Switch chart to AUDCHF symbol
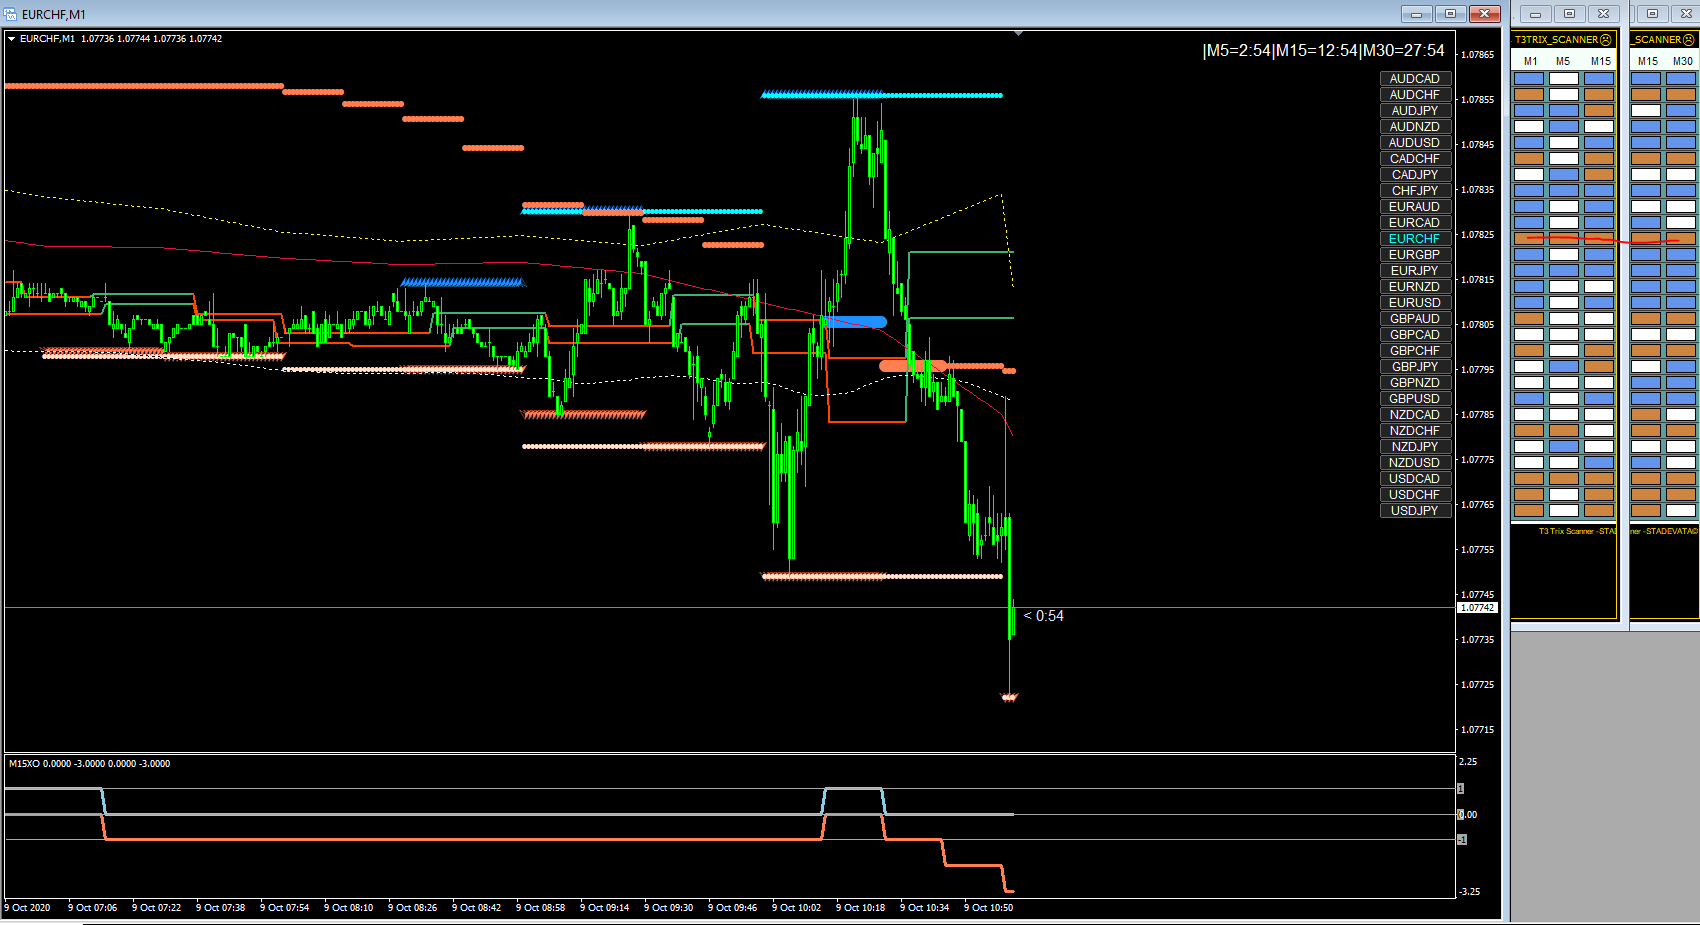The height and width of the screenshot is (925, 1700). (x=1415, y=95)
